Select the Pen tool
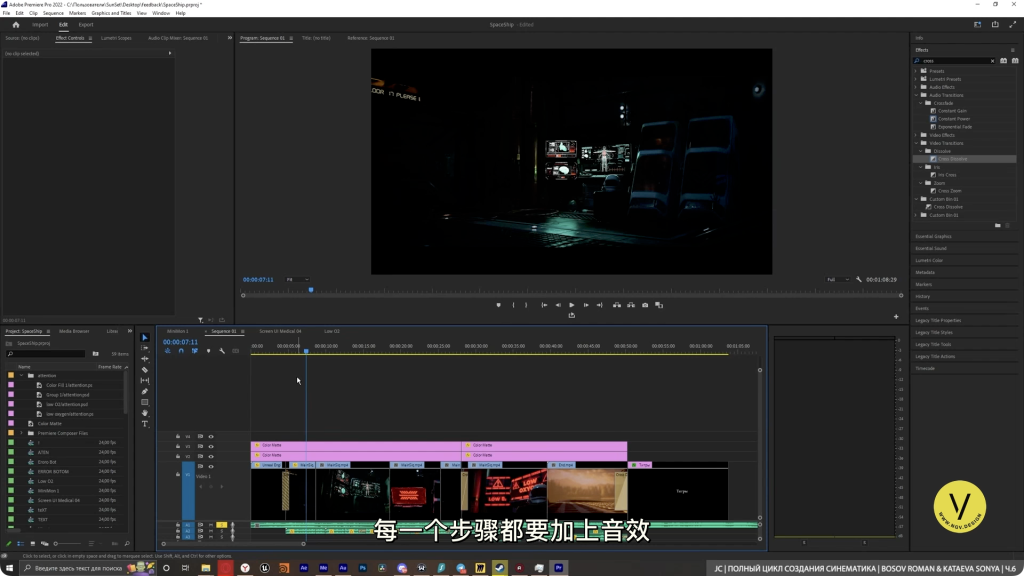The height and width of the screenshot is (576, 1024). coord(145,391)
